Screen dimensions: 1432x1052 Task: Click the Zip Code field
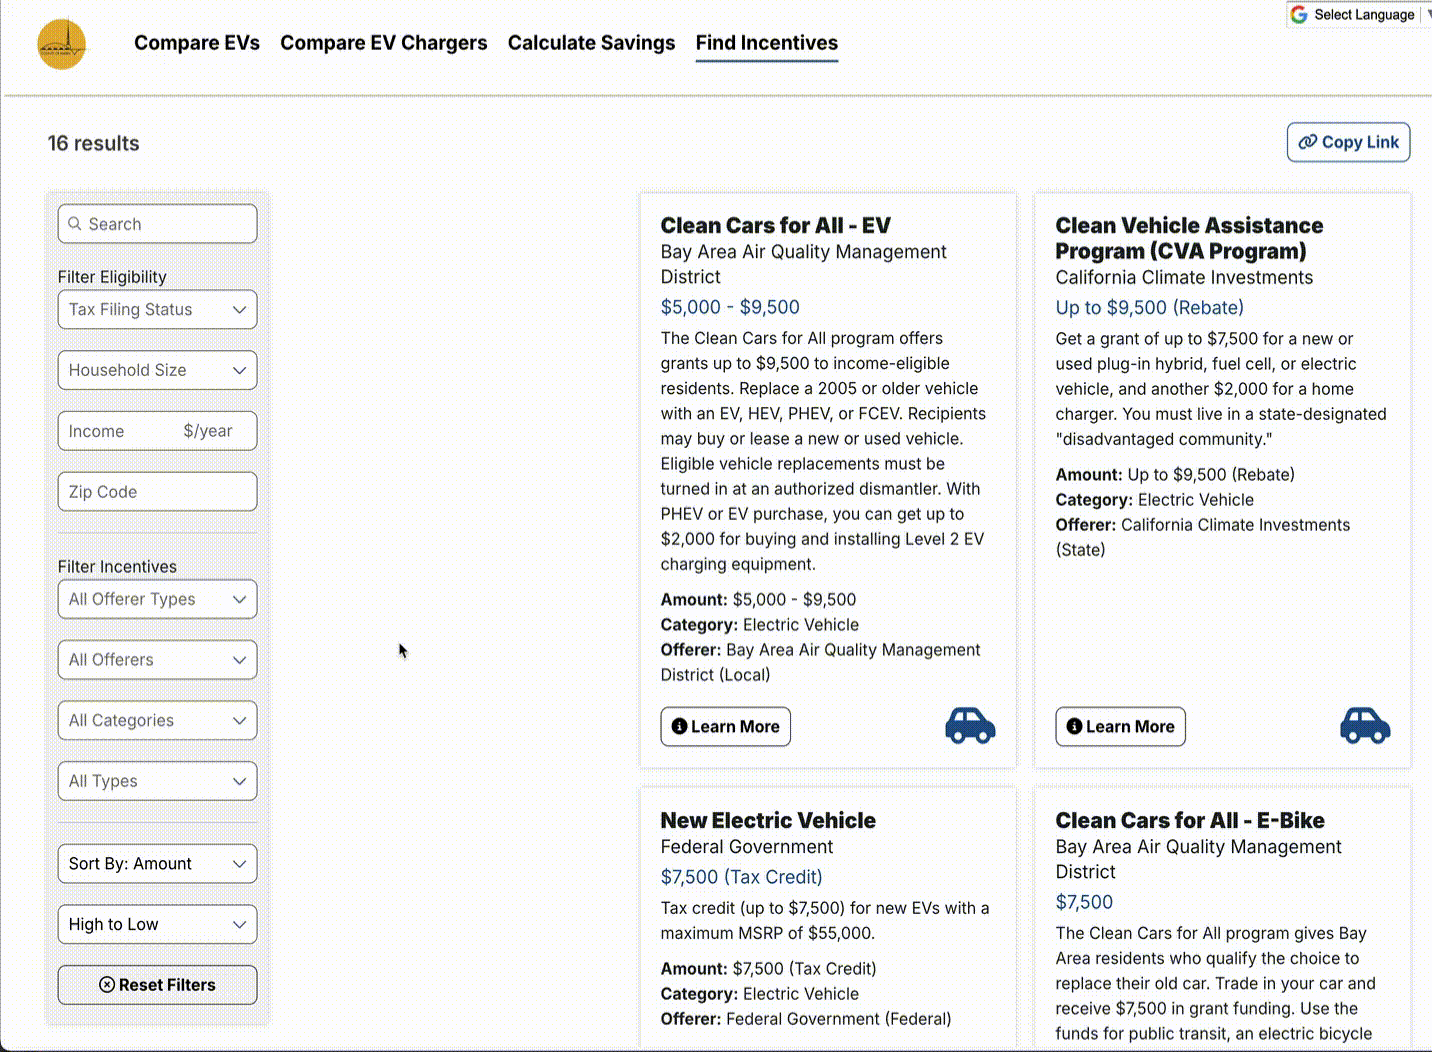157,492
